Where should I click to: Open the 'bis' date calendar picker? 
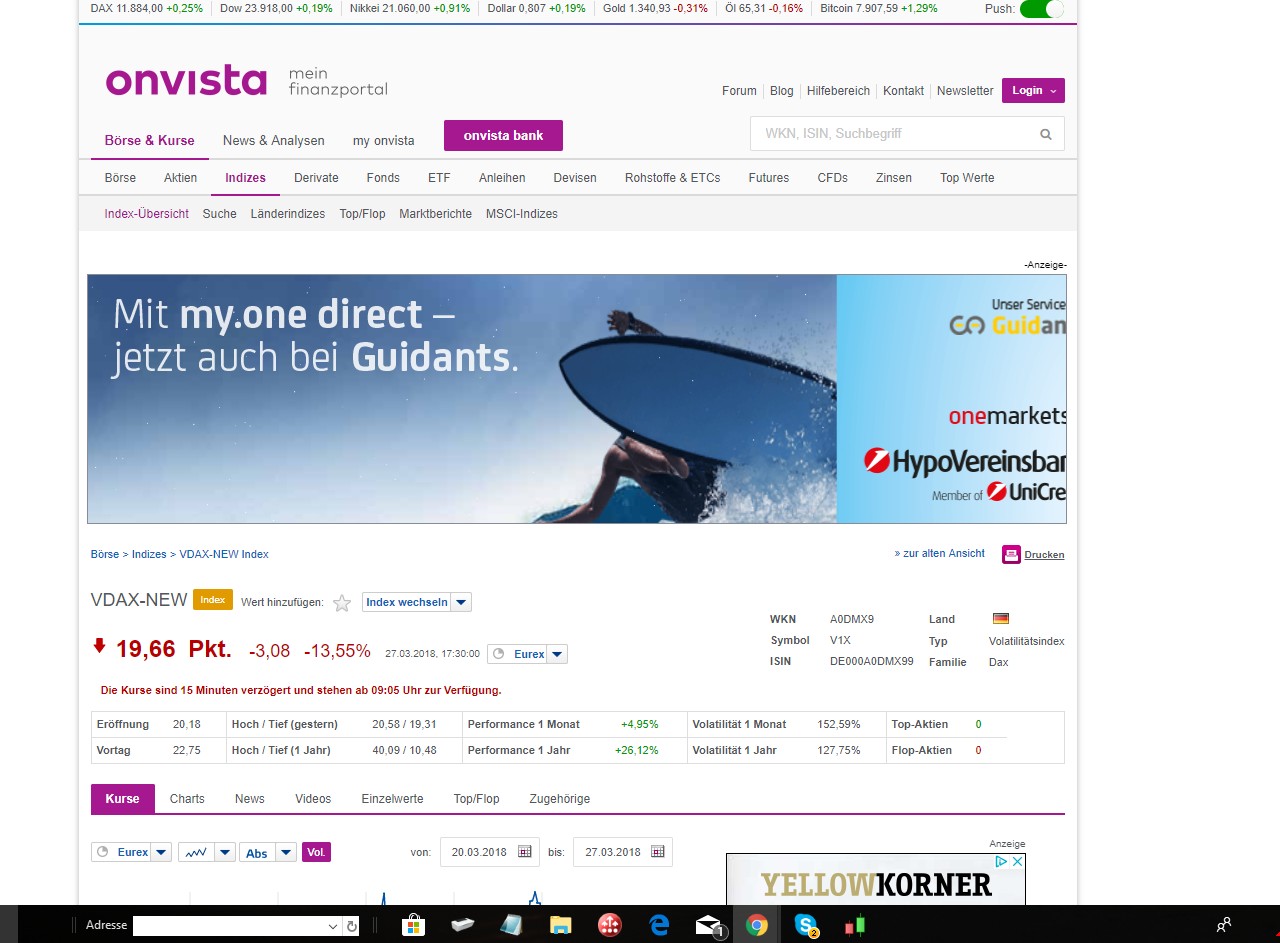click(658, 852)
